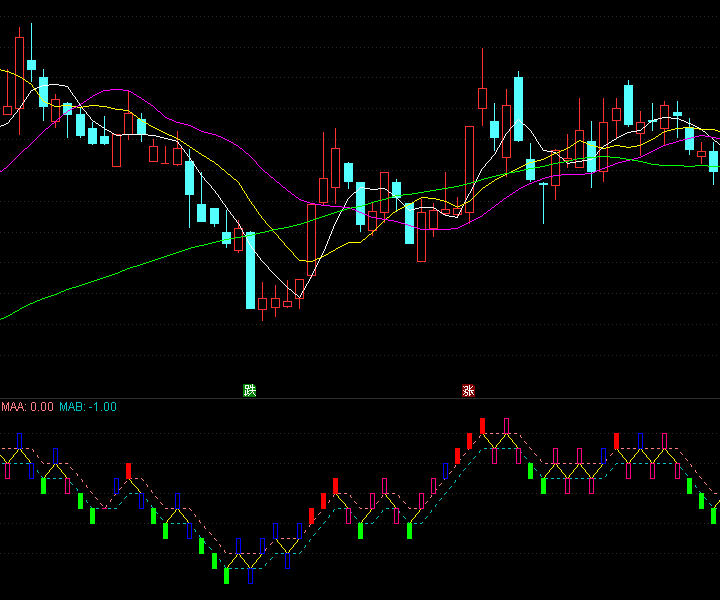
Task: Click the green 跌 signal marker
Action: click(x=249, y=391)
